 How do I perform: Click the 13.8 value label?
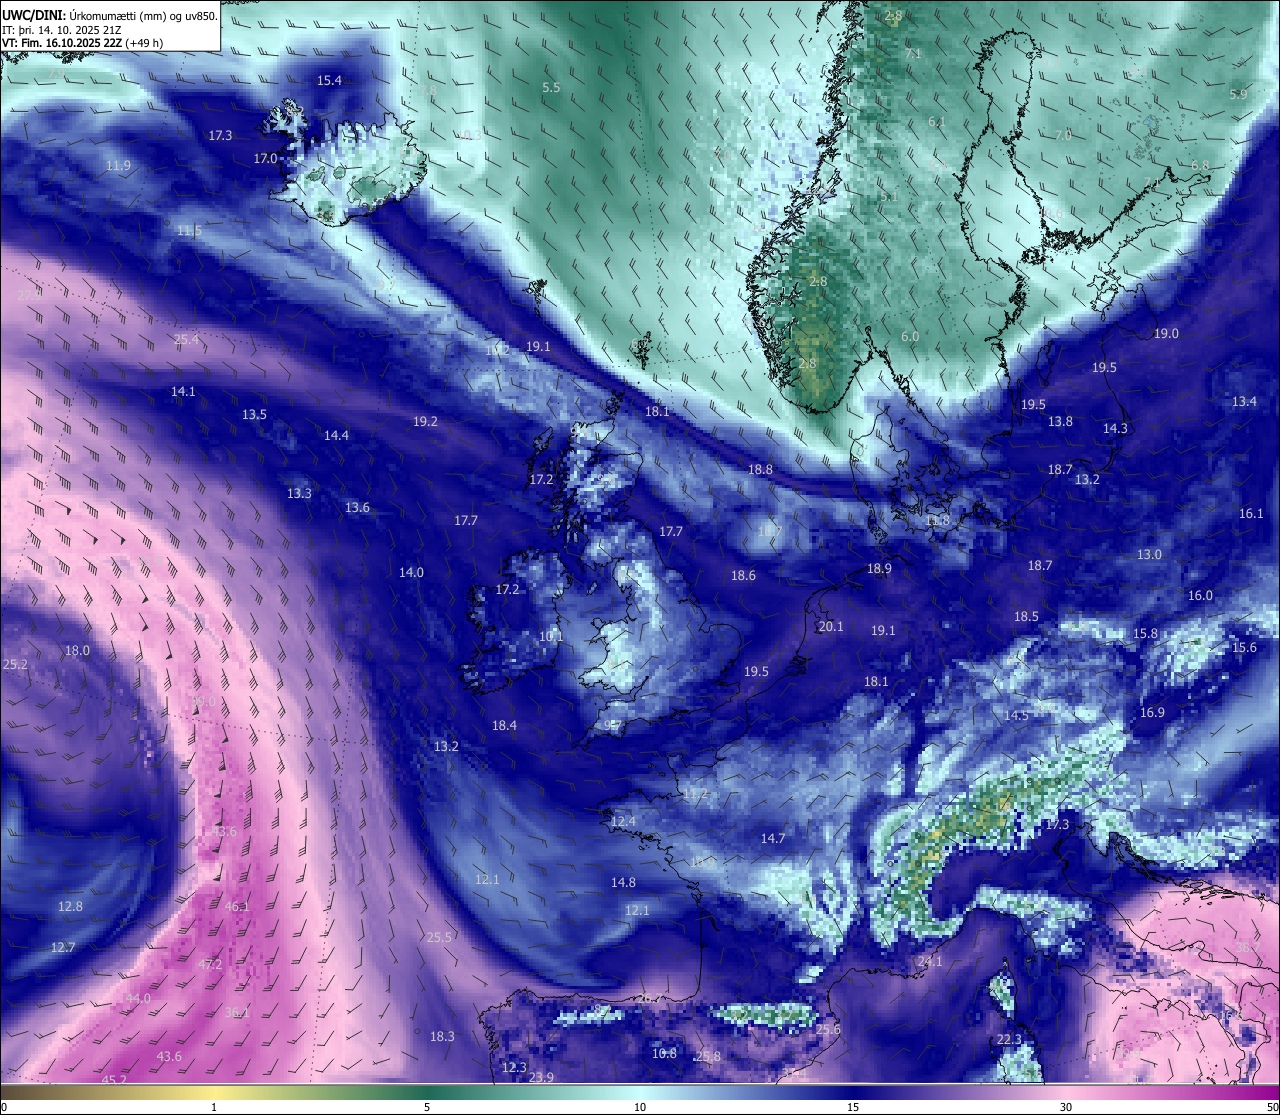(x=1060, y=421)
